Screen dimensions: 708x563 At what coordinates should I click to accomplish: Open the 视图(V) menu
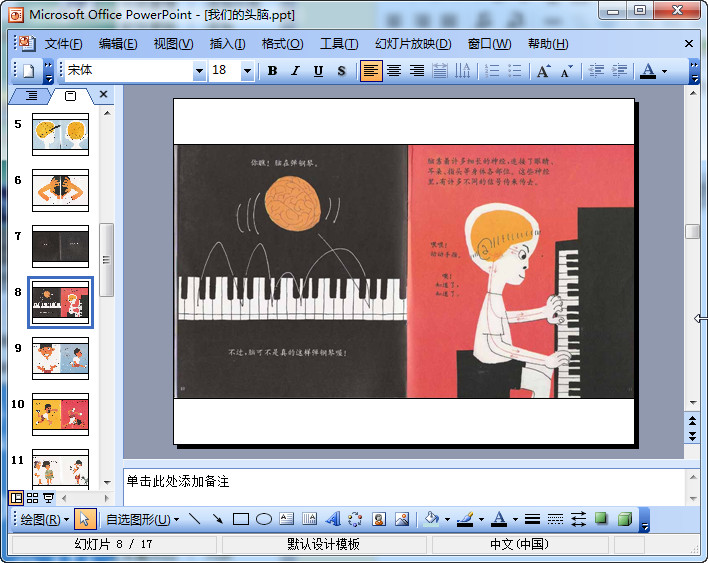(173, 44)
